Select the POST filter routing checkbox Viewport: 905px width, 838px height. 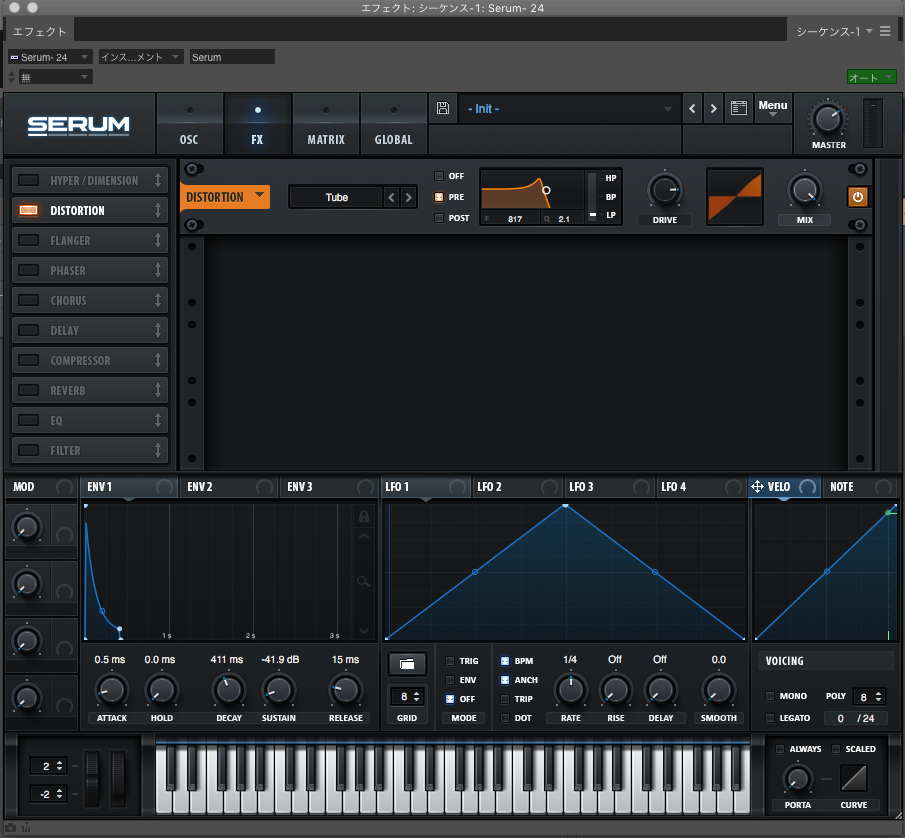pos(439,218)
